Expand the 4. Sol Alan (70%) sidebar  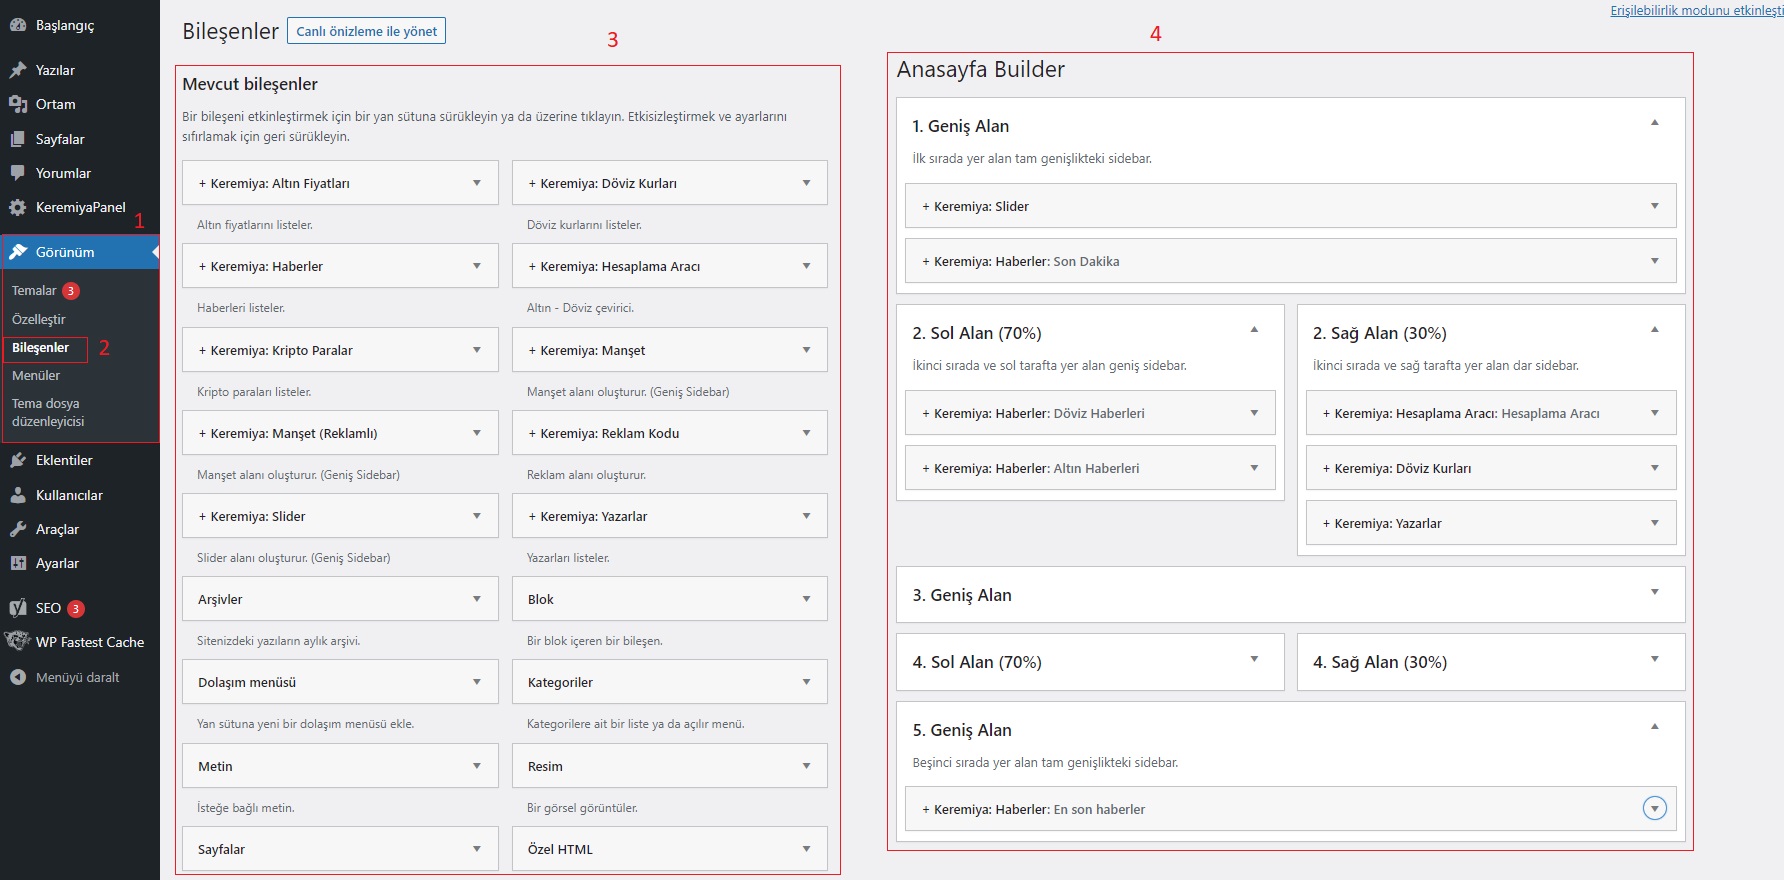tap(1254, 659)
